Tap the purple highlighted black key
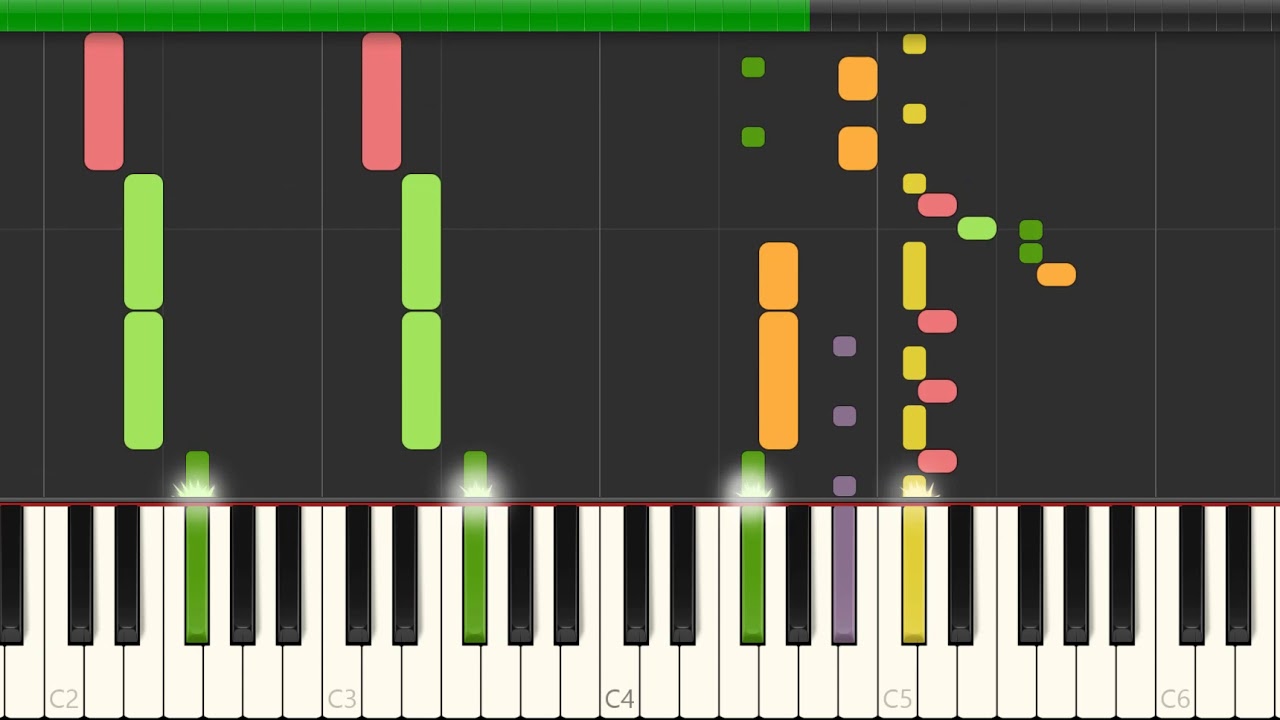 [x=844, y=573]
